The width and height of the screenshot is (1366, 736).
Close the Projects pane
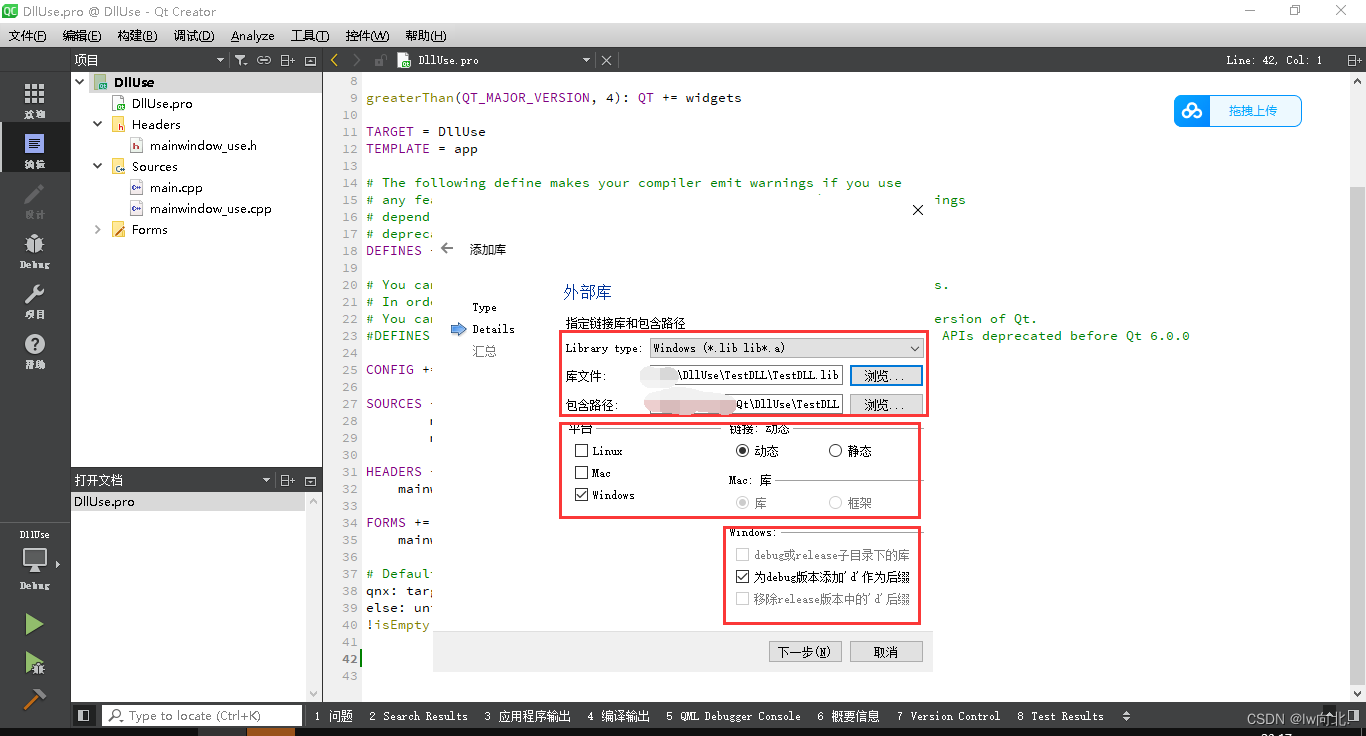tap(310, 60)
